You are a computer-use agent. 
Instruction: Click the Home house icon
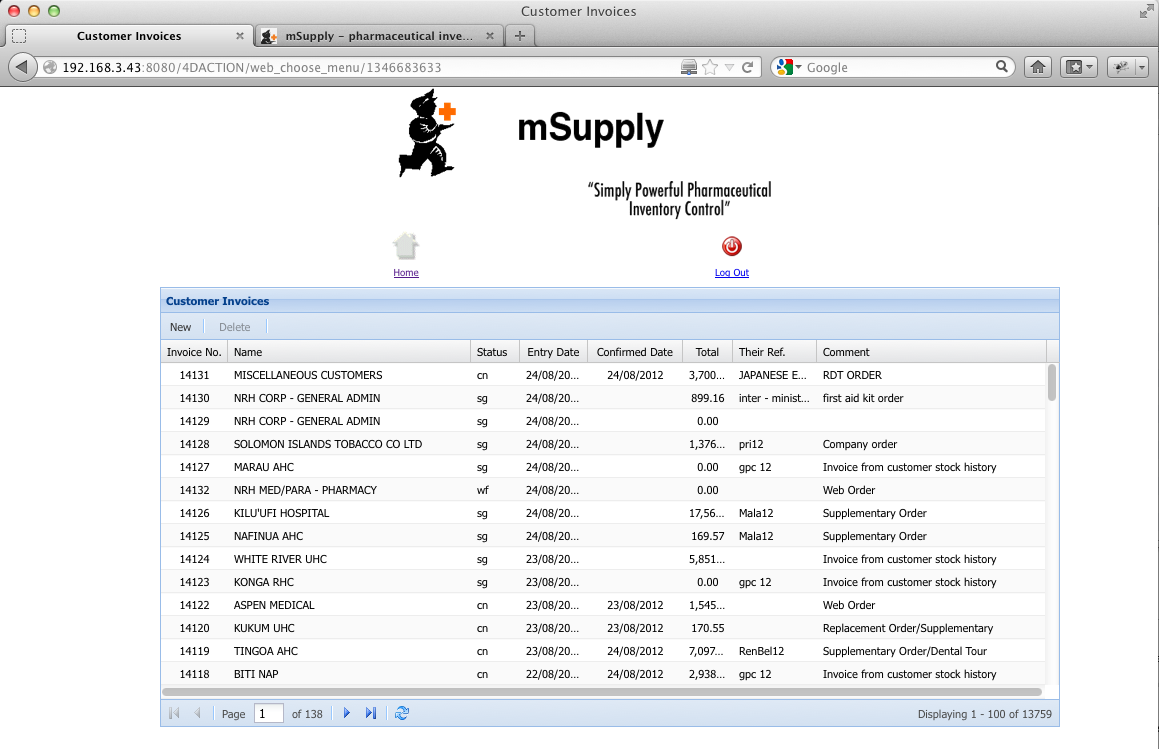coord(406,246)
